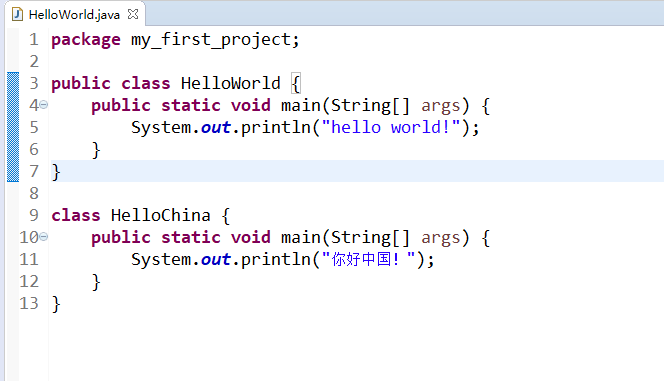Click the "class" keyword on line 9
Image resolution: width=664 pixels, height=381 pixels.
click(76, 215)
